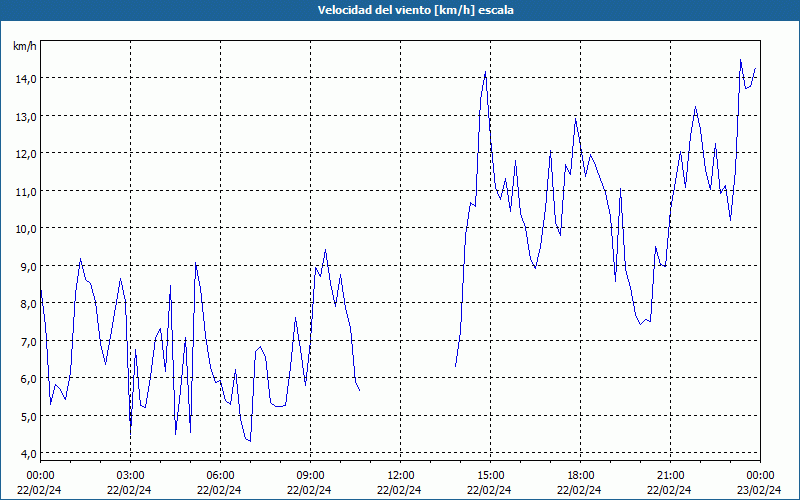Click the '14,0' y-axis value
This screenshot has width=800, height=500.
[27, 79]
